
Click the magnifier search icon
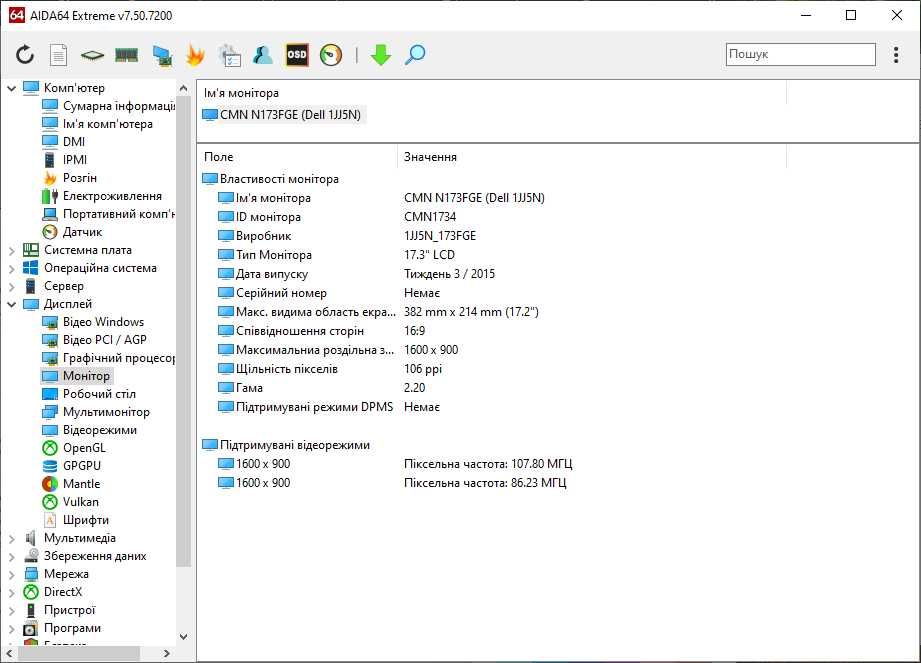tap(415, 55)
